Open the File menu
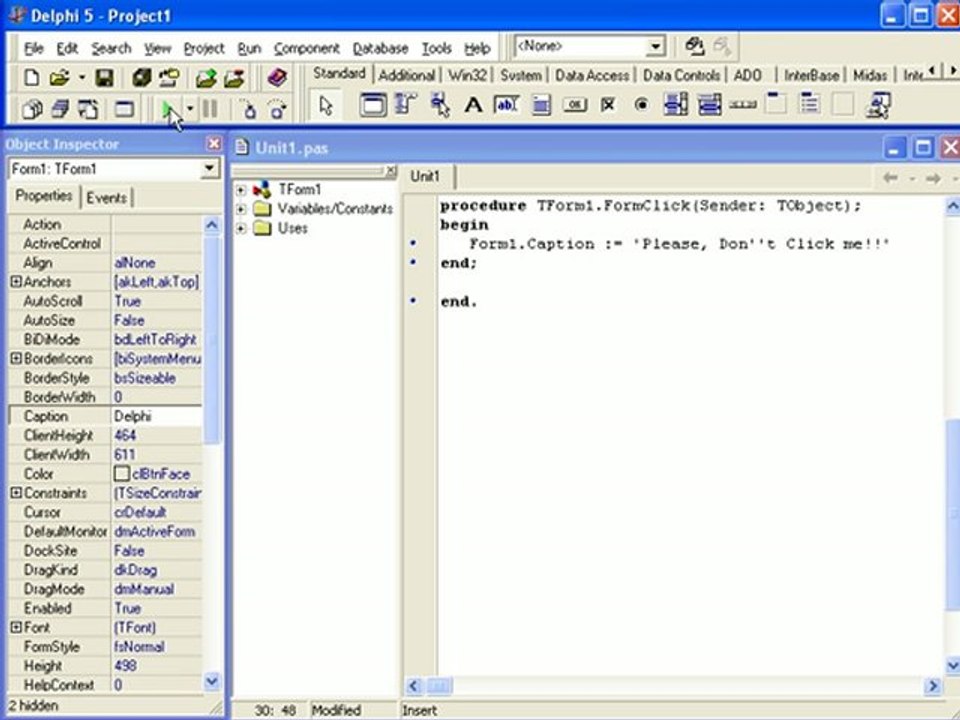The width and height of the screenshot is (960, 720). coord(34,48)
